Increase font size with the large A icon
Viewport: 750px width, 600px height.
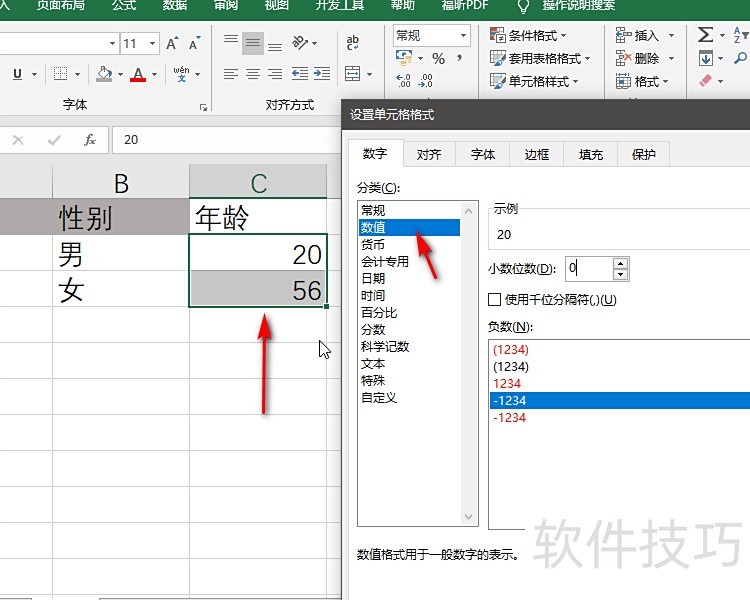coord(172,44)
